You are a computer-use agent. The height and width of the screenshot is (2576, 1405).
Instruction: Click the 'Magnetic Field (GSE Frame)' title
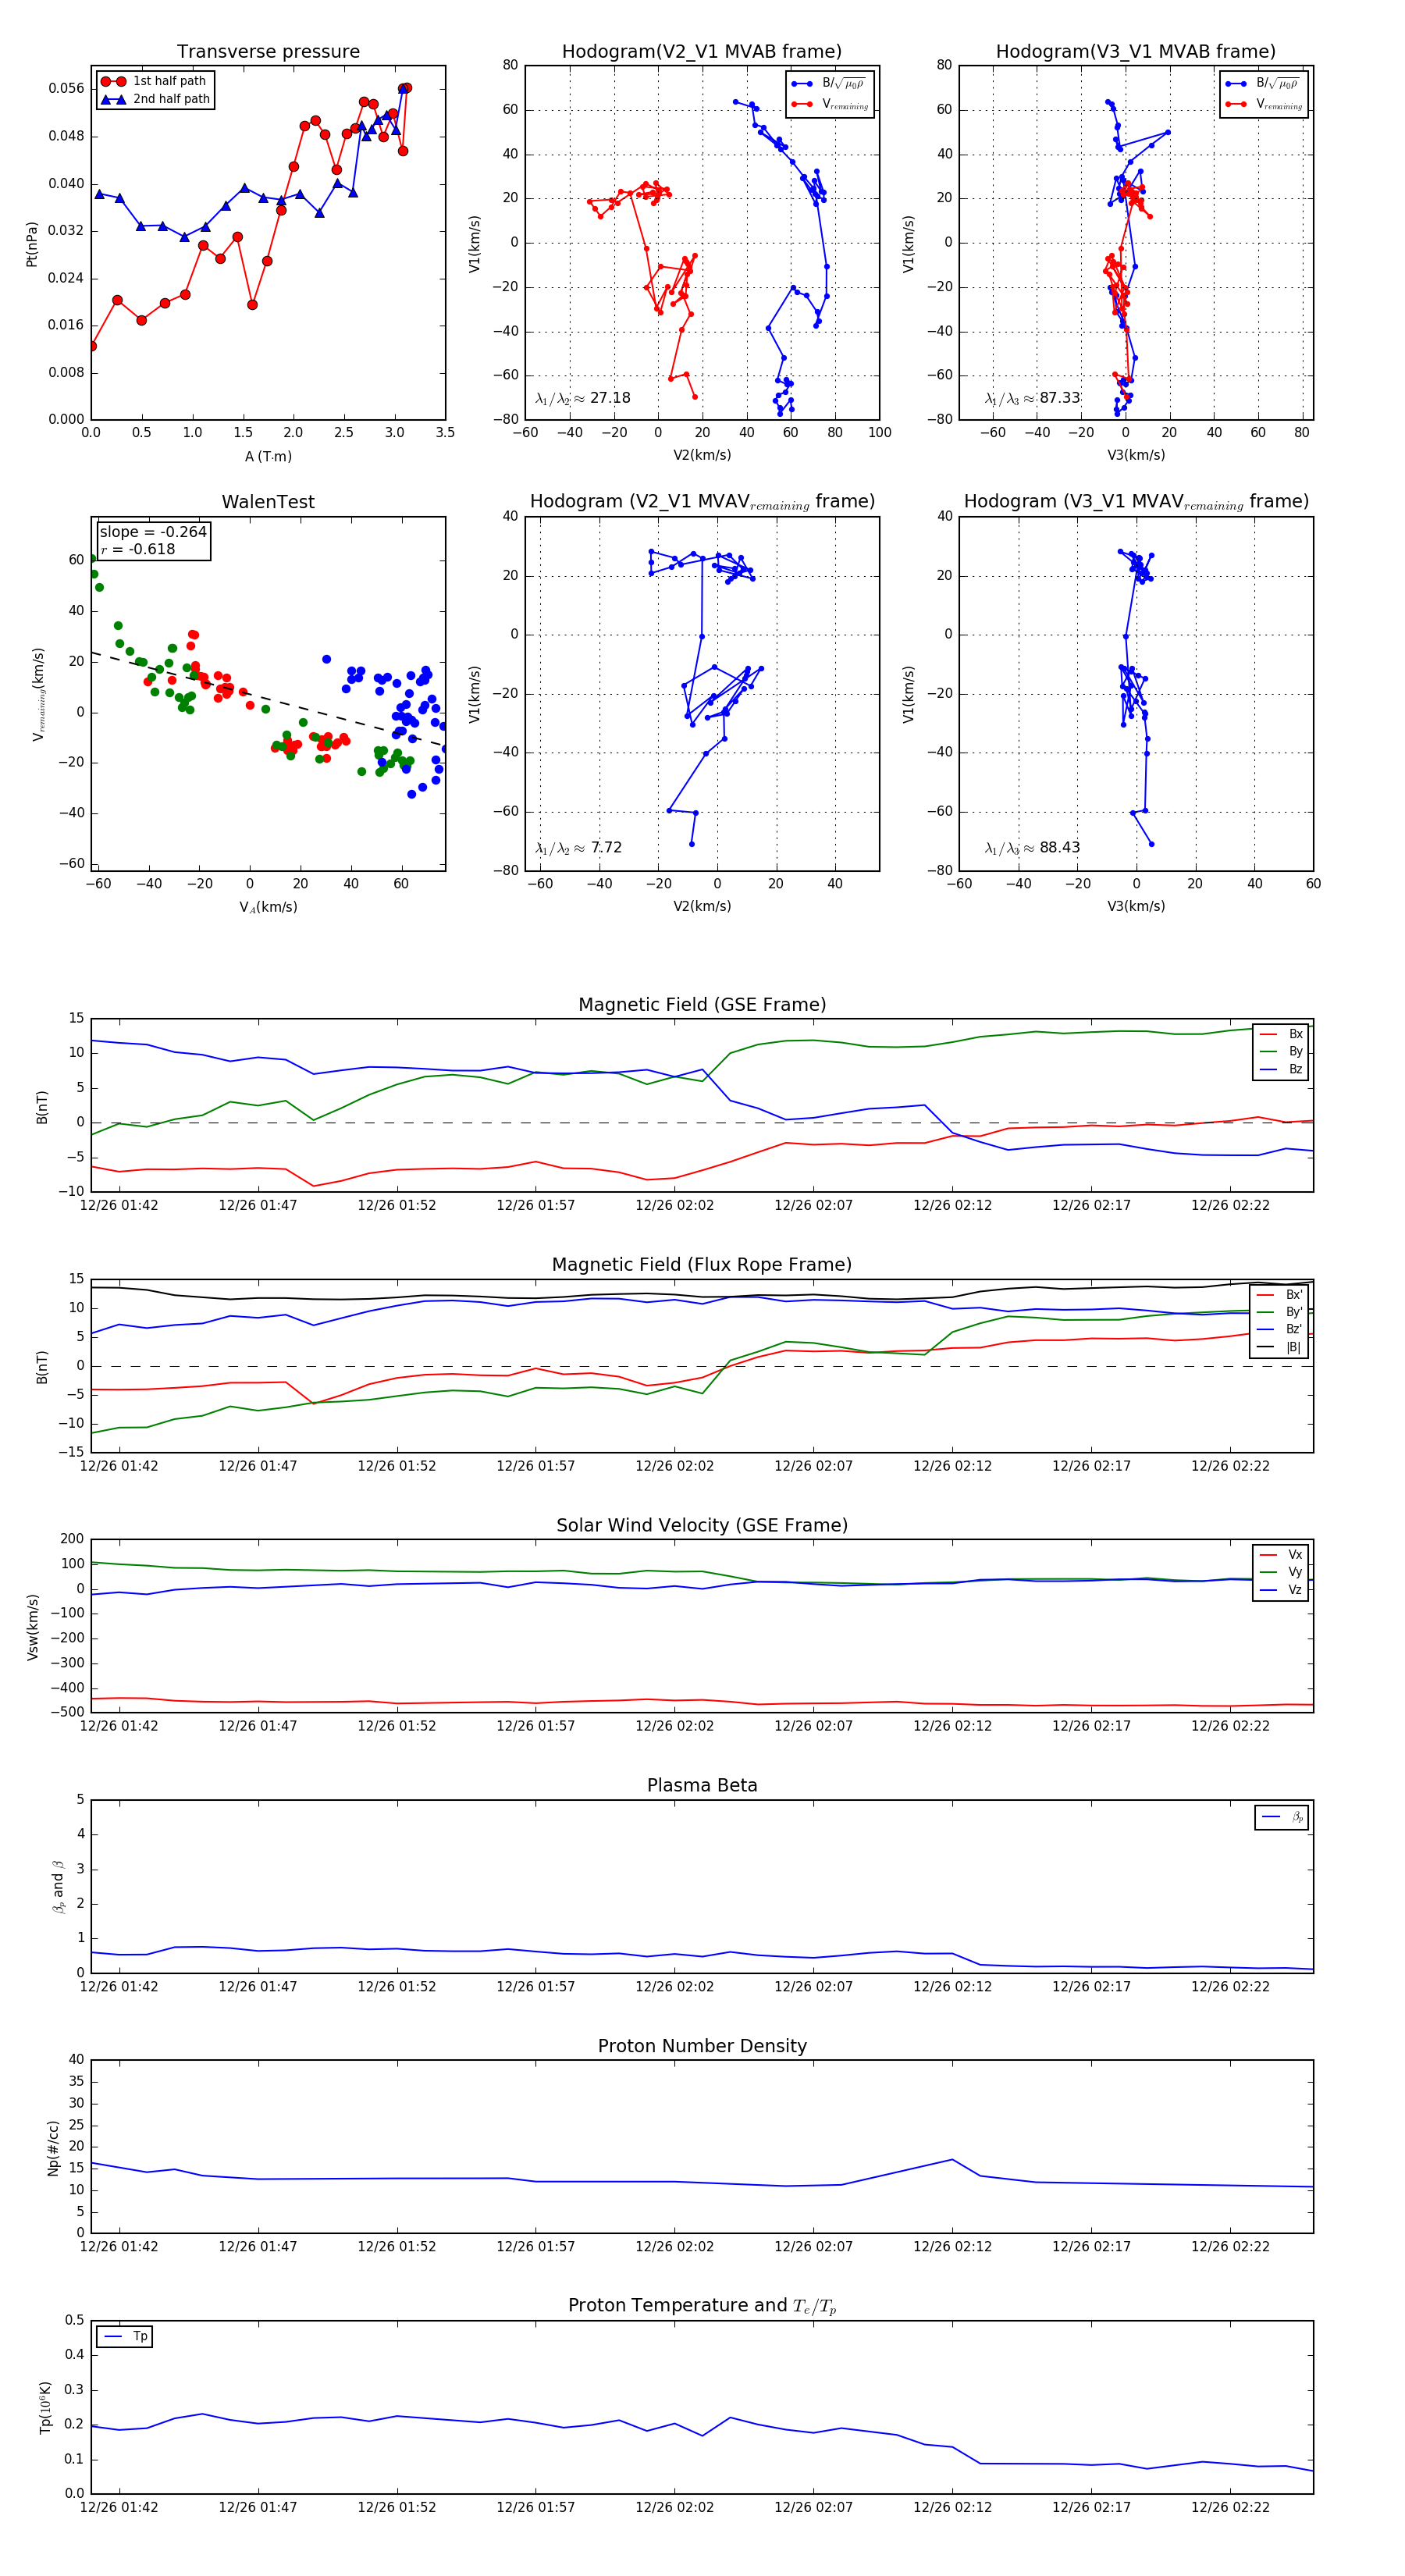[x=702, y=1005]
